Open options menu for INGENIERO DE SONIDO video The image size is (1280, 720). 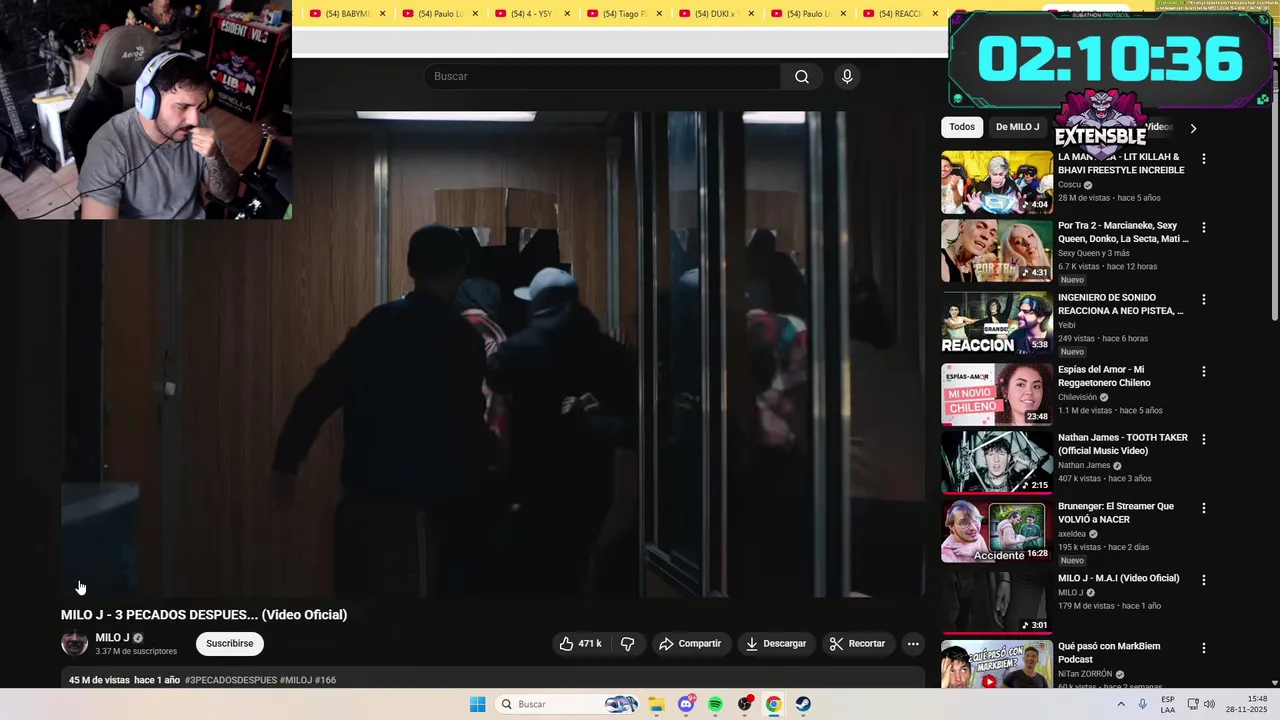click(x=1204, y=300)
